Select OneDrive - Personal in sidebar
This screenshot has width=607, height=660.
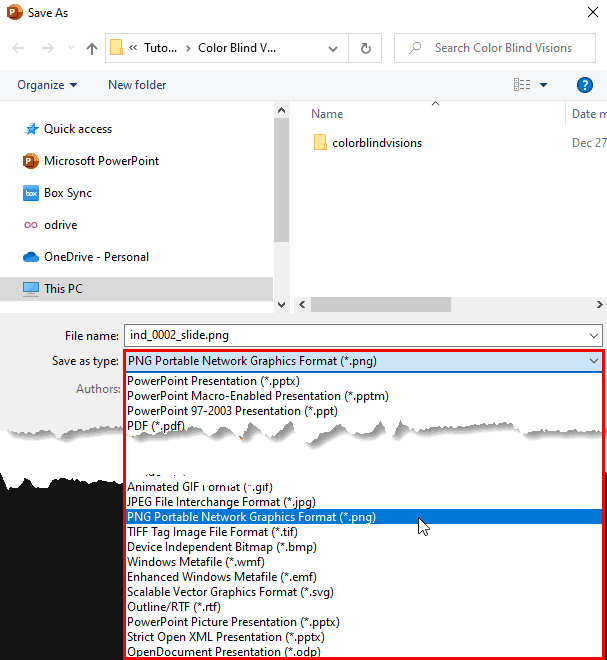pos(96,257)
